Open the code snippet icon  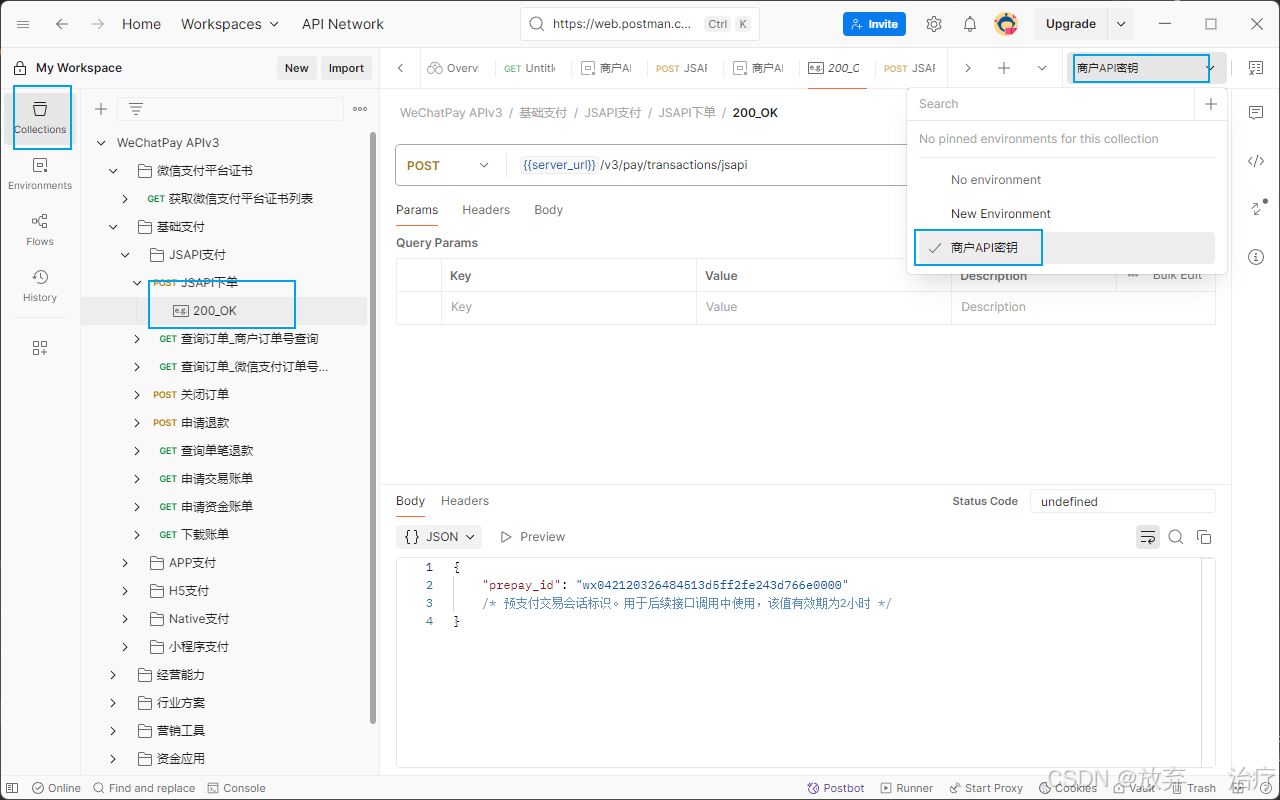tap(1256, 161)
